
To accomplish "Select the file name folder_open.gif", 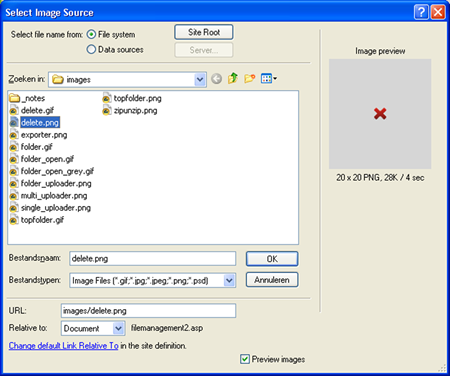I will [x=47, y=159].
